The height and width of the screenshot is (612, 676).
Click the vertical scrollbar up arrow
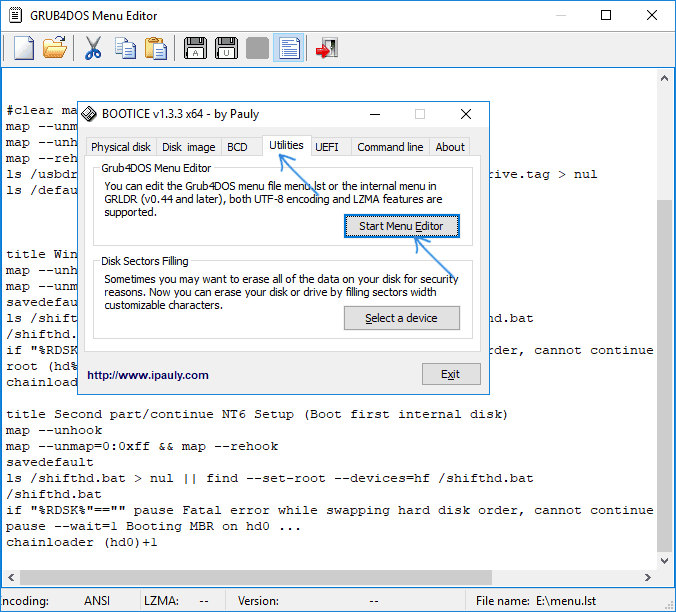point(664,78)
